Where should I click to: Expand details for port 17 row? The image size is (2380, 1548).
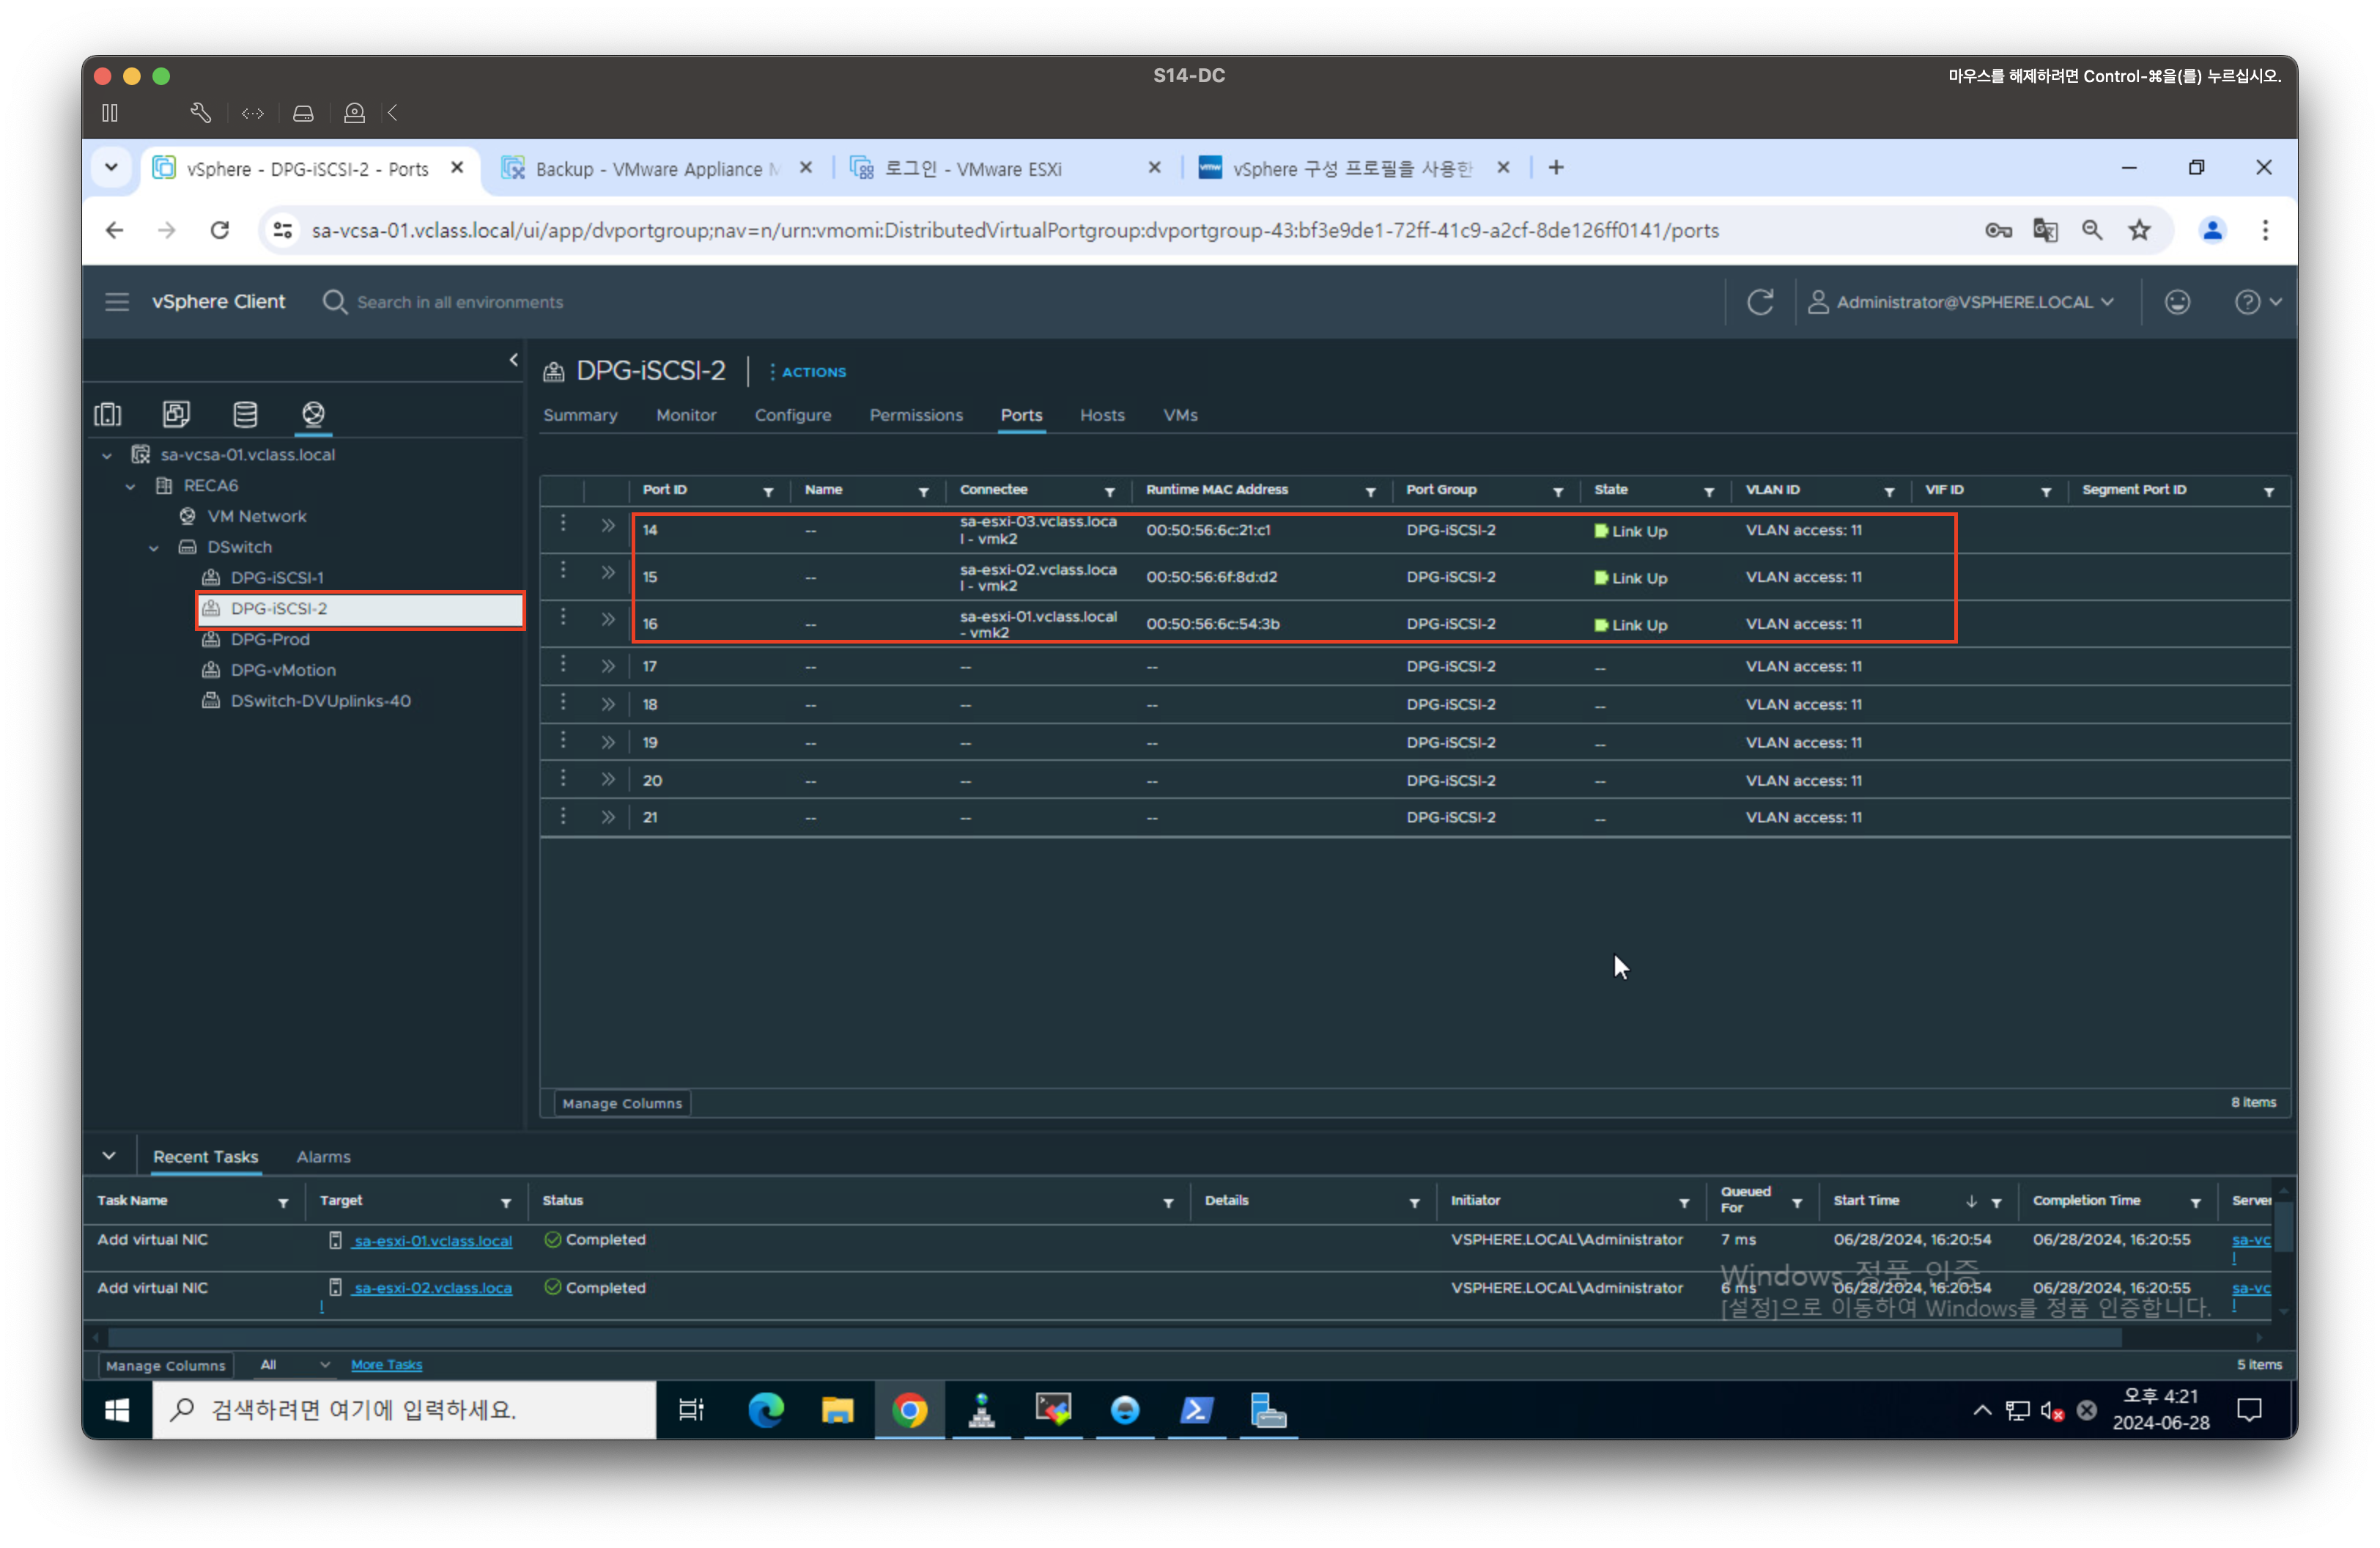click(x=607, y=666)
